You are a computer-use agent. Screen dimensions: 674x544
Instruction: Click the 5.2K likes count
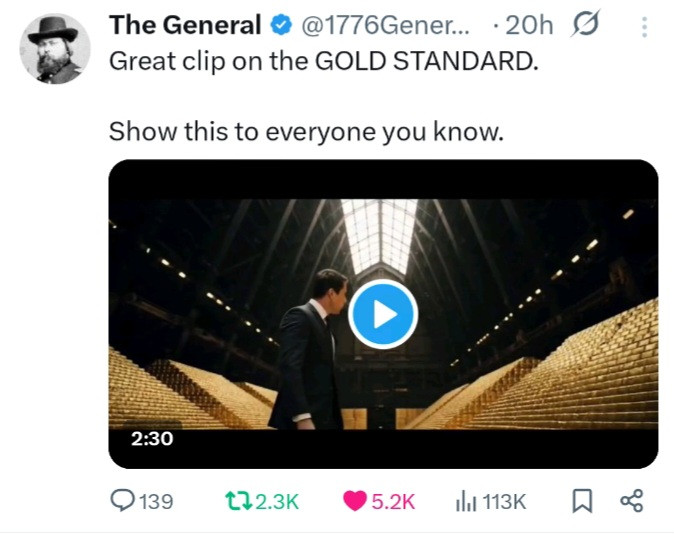pyautogui.click(x=393, y=501)
